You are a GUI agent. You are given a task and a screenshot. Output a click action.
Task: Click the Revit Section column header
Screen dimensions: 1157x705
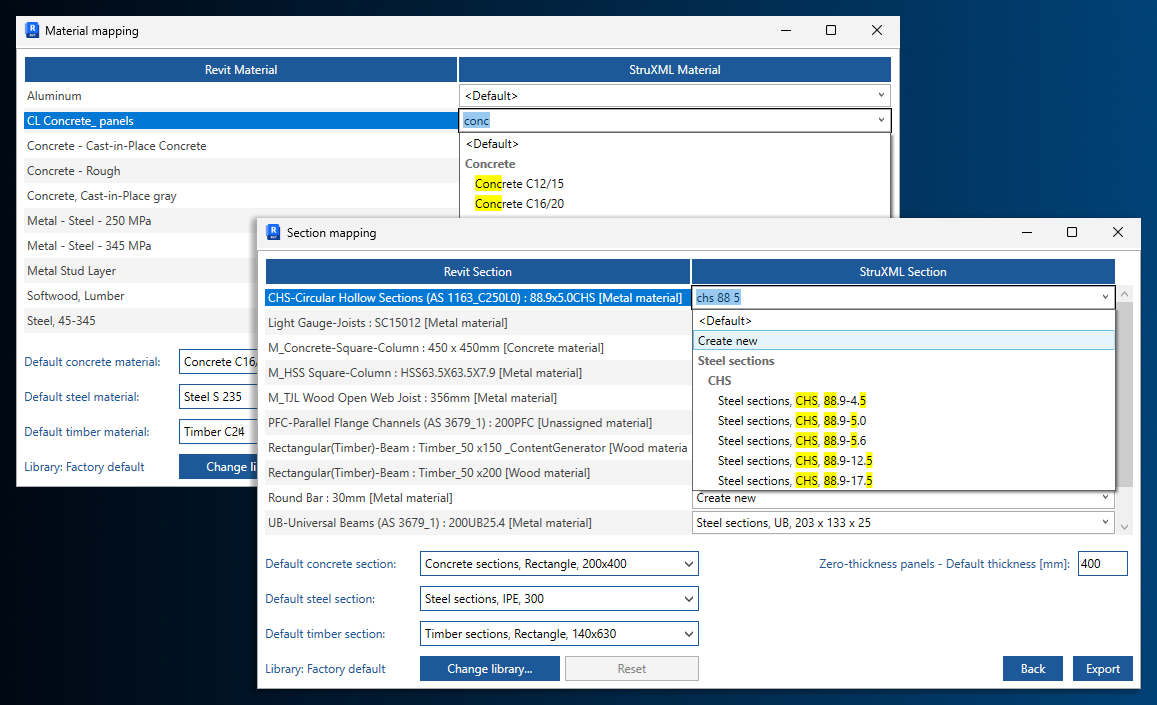[x=477, y=272]
